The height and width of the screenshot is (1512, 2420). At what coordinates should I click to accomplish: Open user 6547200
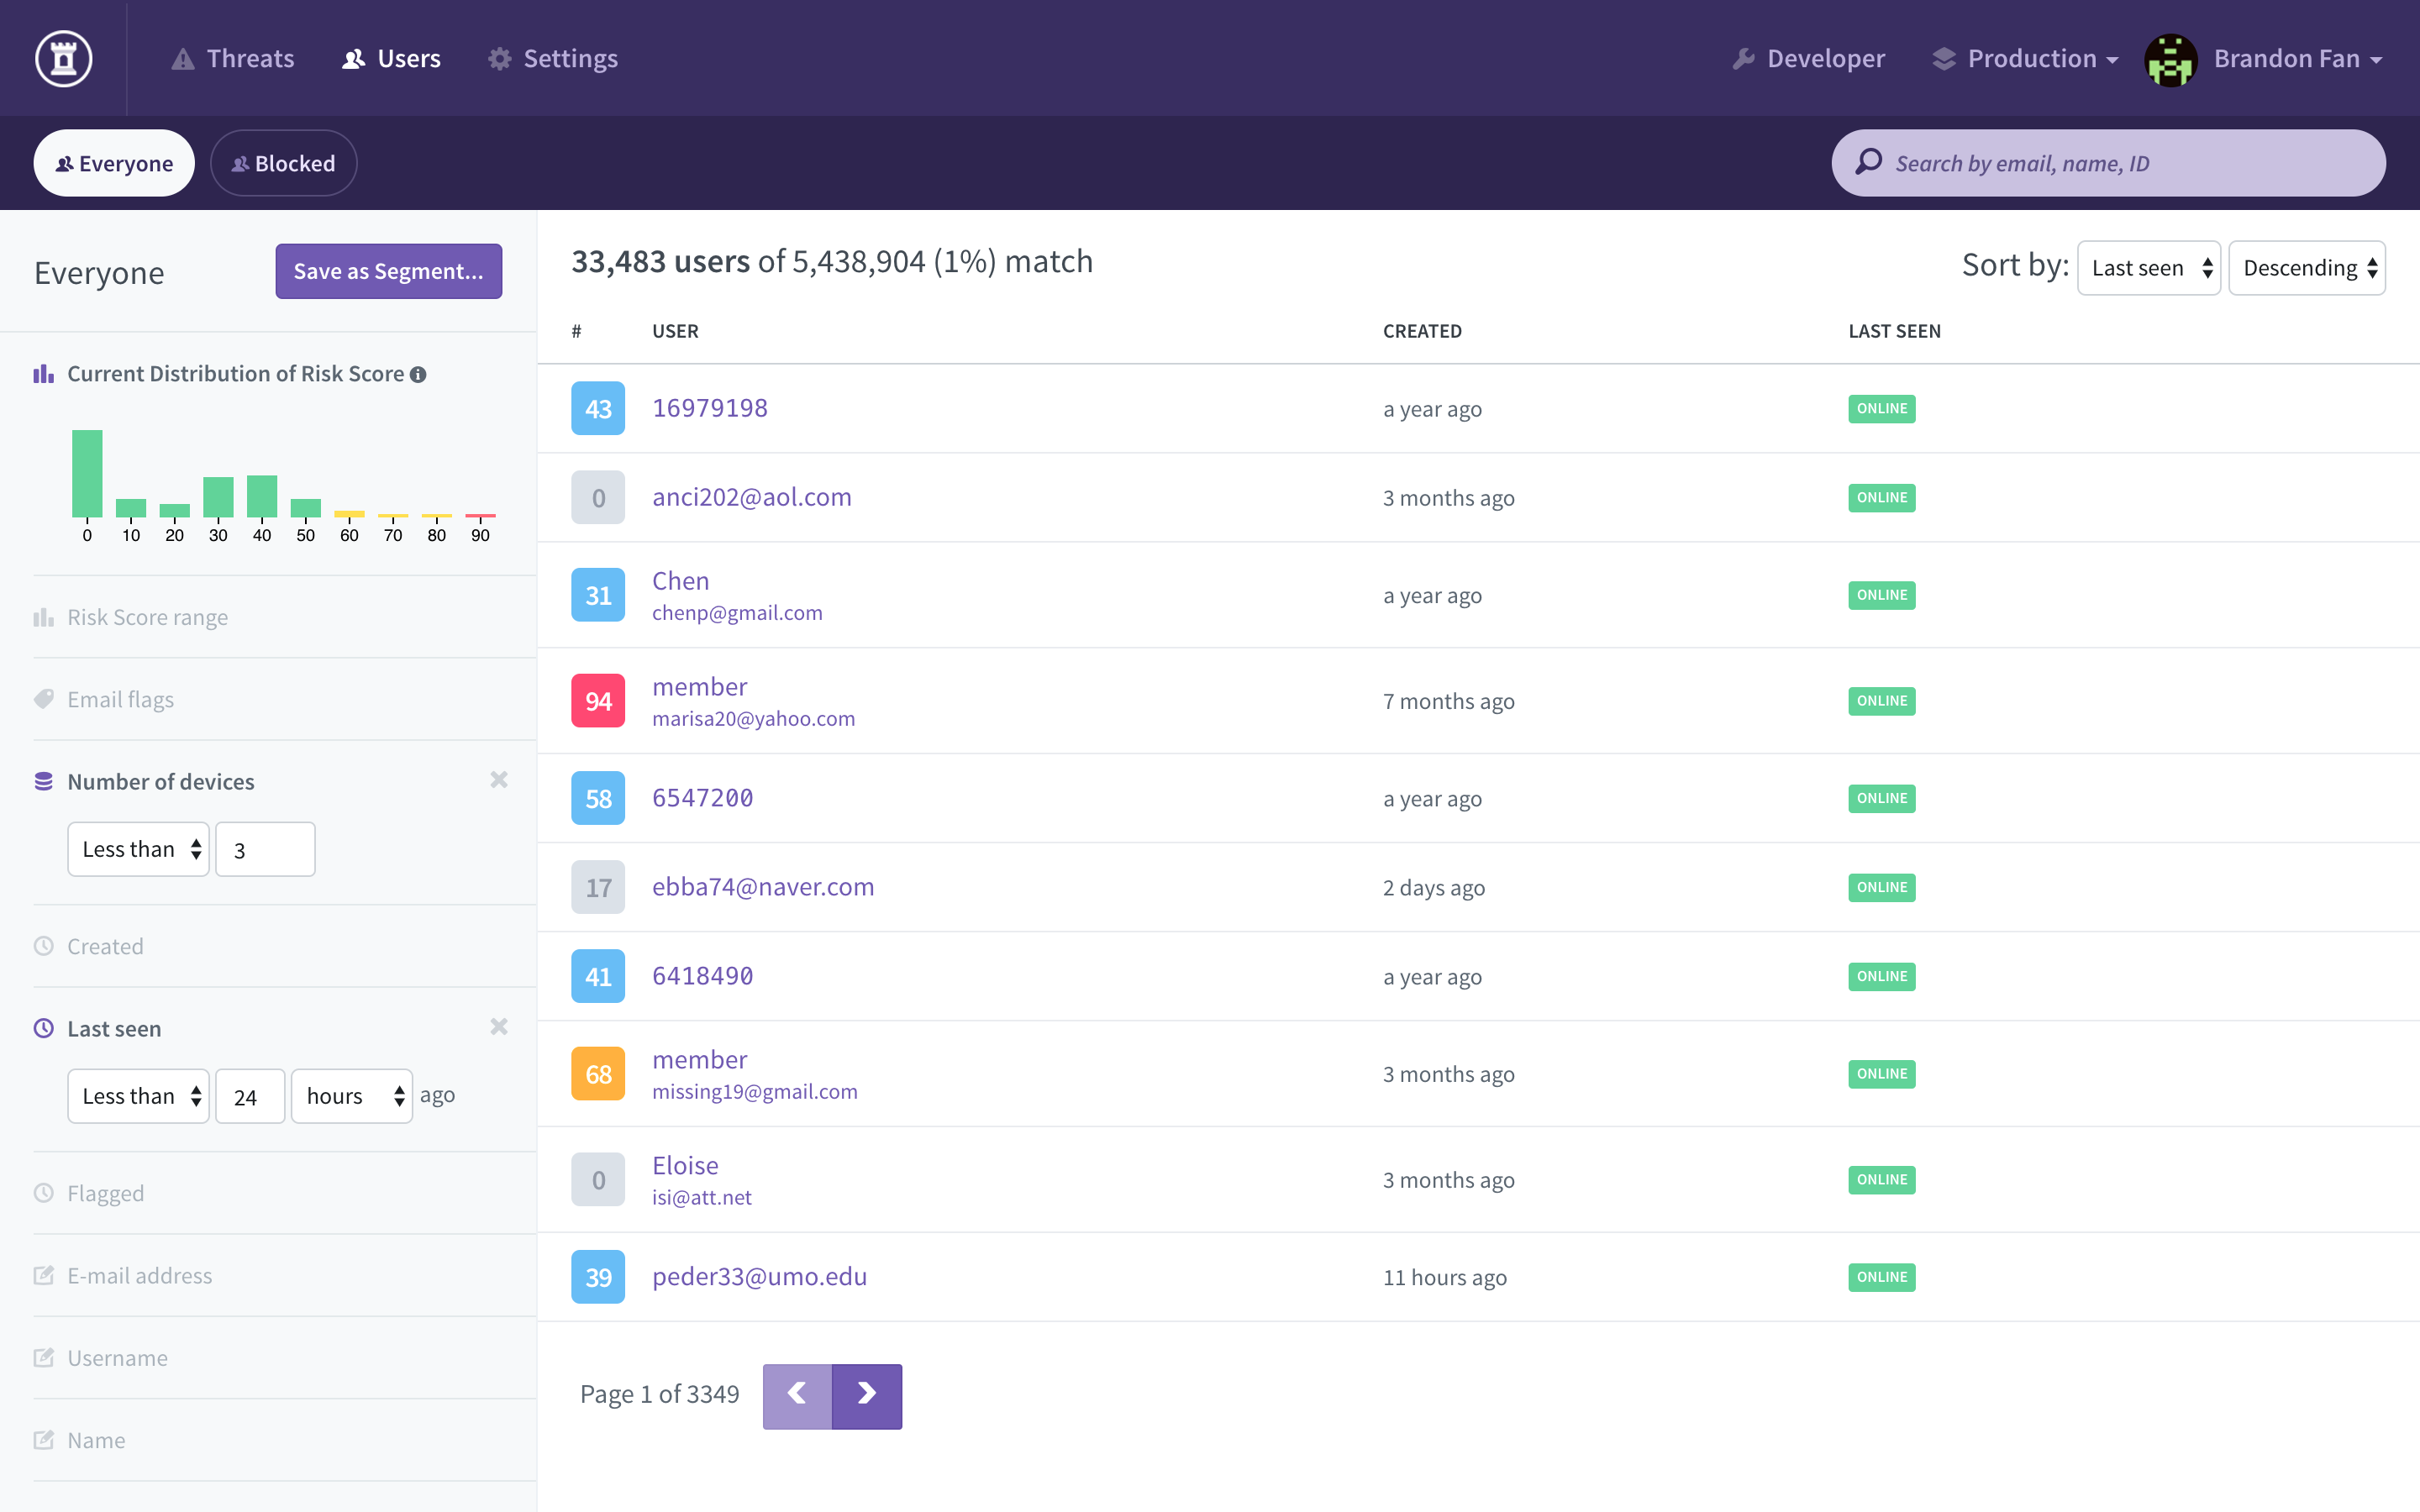pos(702,798)
